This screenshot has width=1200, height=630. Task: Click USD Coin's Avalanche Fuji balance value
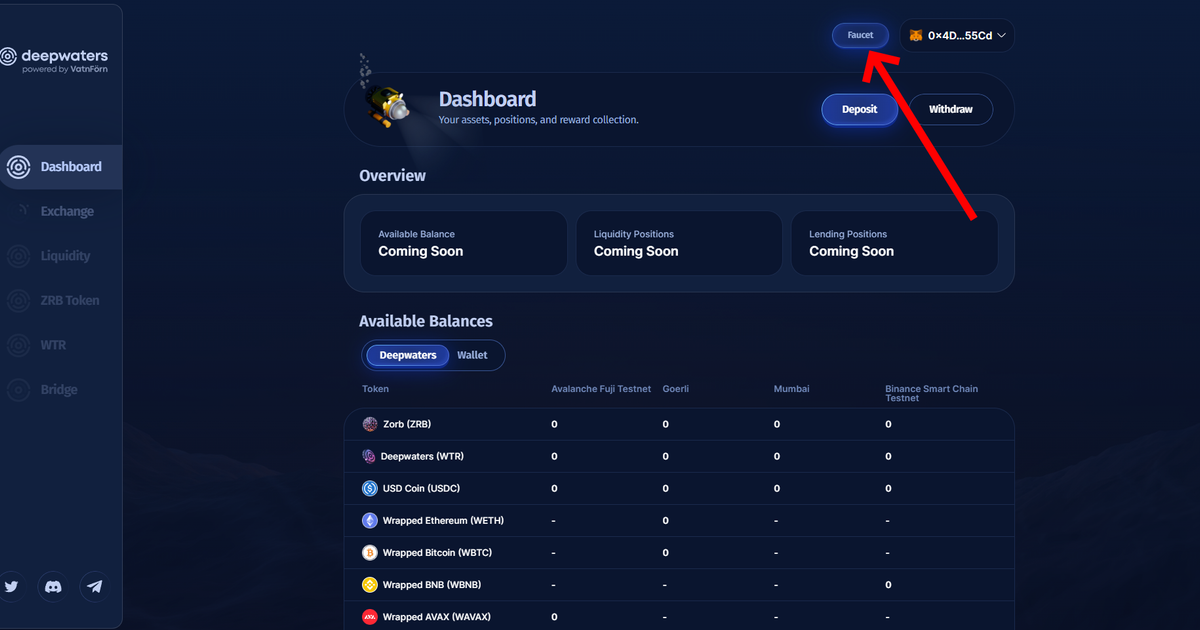click(x=555, y=489)
